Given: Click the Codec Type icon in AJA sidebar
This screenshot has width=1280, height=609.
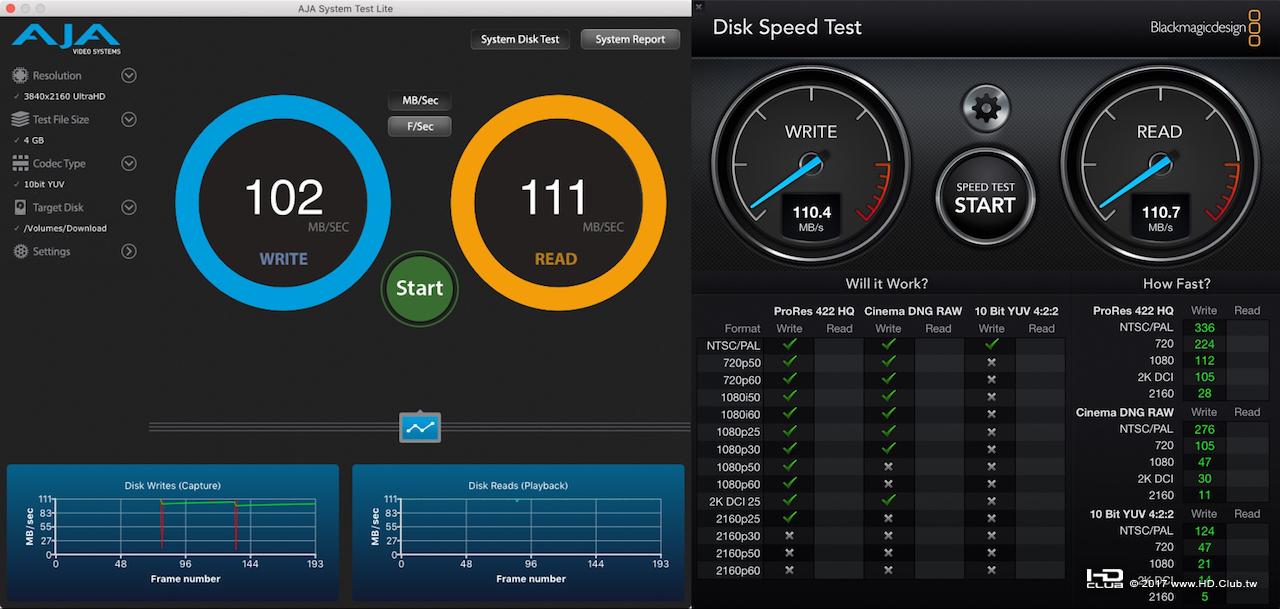Looking at the screenshot, I should coord(20,164).
